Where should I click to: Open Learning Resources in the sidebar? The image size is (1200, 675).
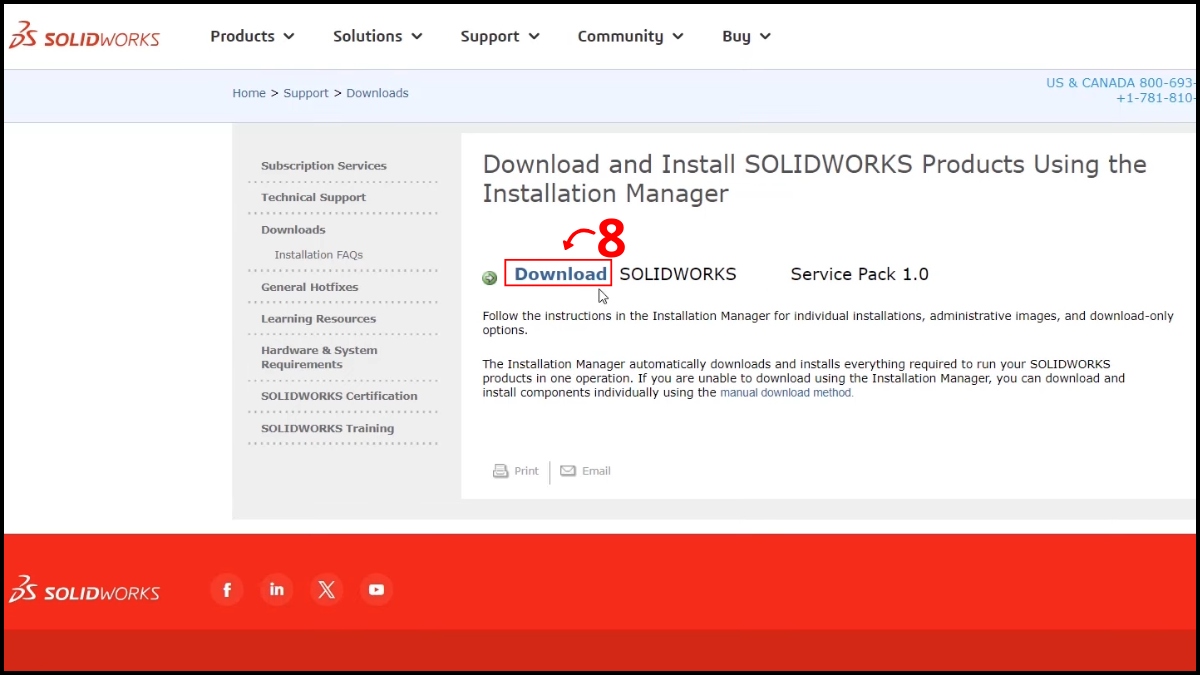(319, 319)
